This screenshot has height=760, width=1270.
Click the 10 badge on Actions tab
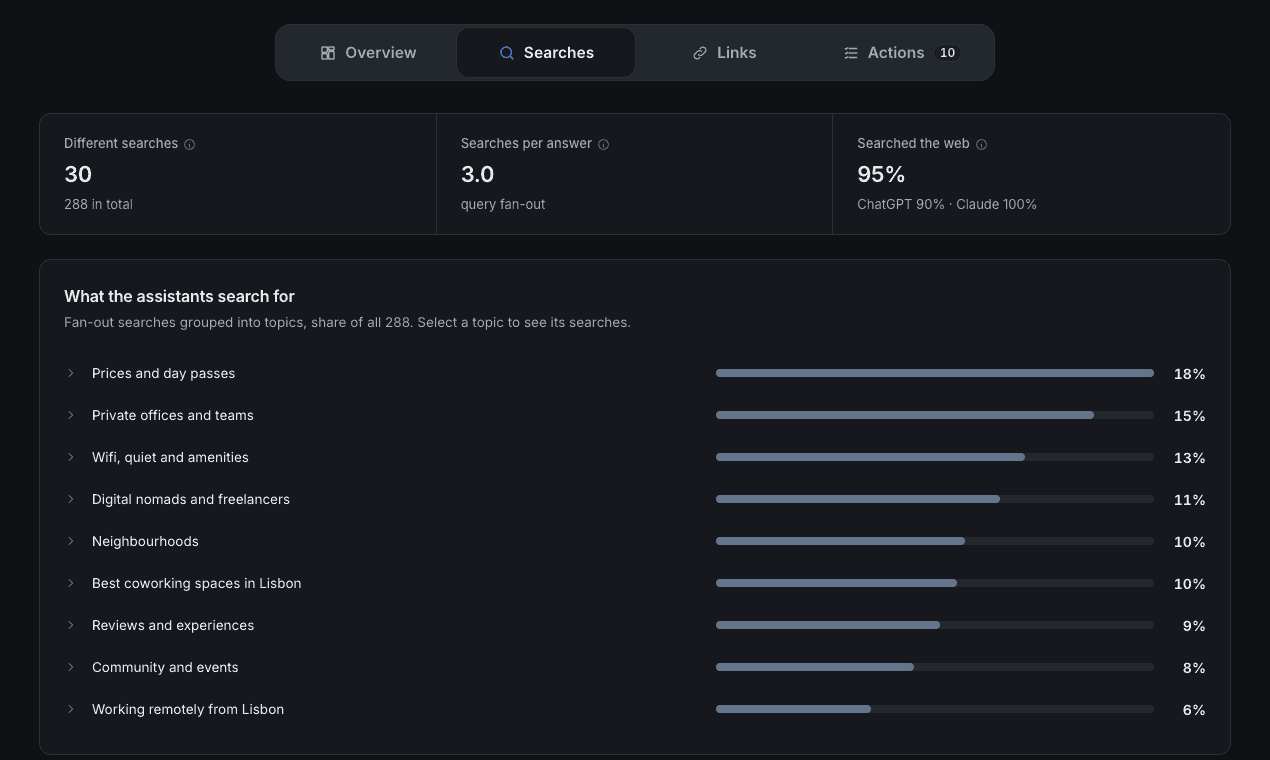947,53
